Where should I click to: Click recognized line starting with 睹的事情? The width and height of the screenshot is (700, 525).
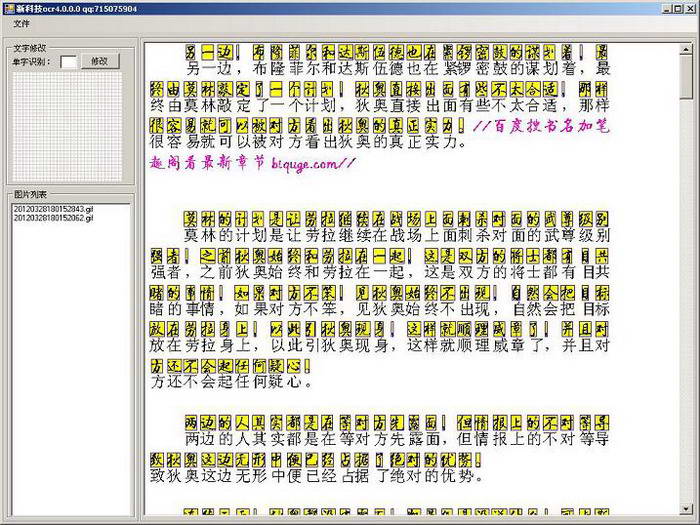coord(379,309)
